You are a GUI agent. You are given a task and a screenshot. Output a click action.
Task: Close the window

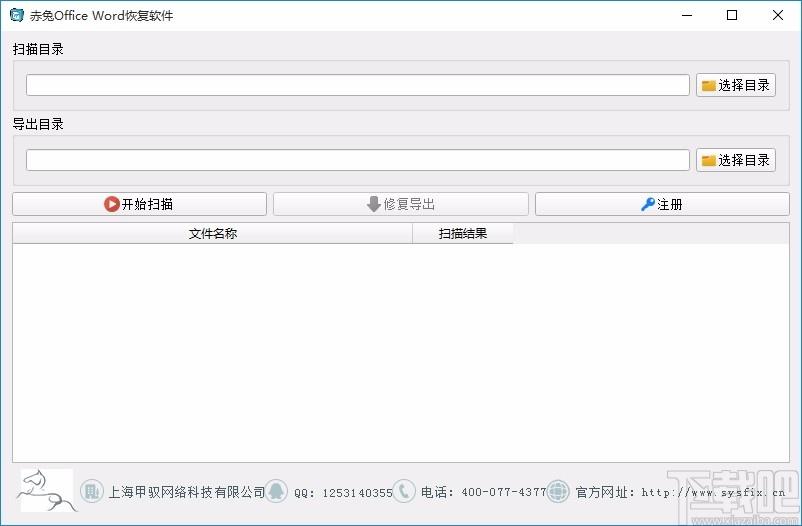[777, 15]
